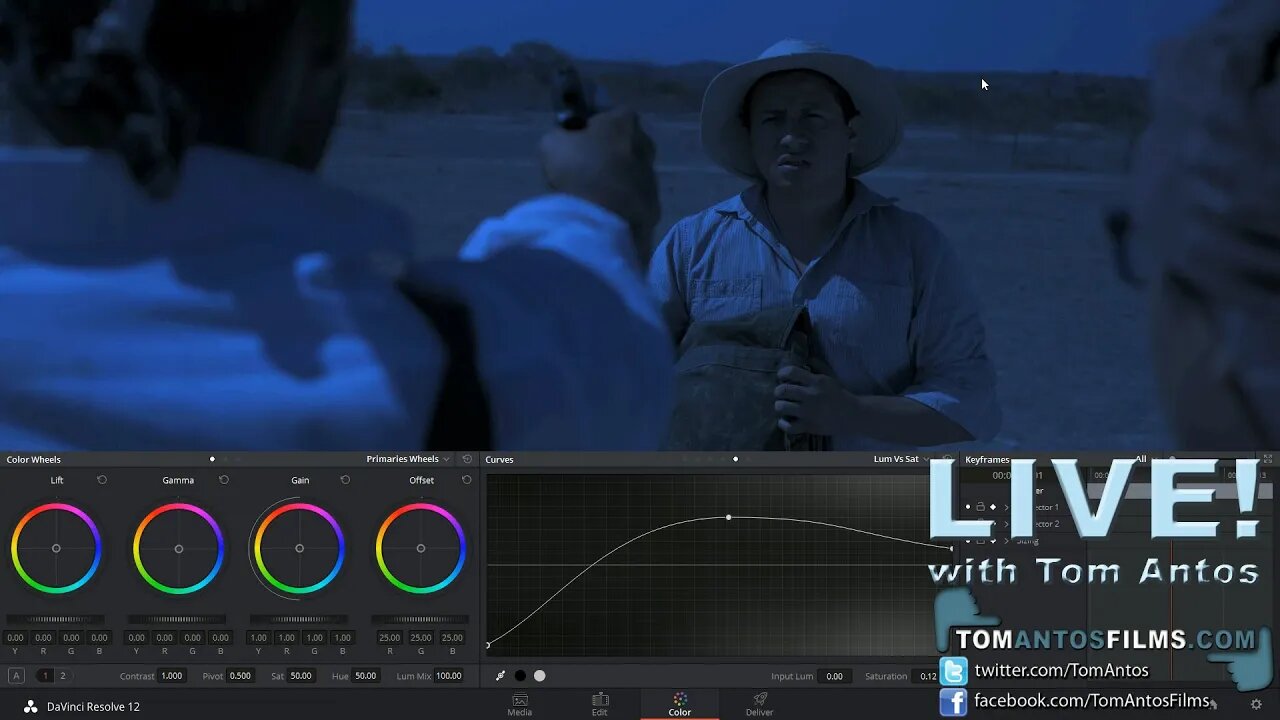Viewport: 1280px width, 720px height.
Task: Click the Gamma R value field
Action: (164, 637)
